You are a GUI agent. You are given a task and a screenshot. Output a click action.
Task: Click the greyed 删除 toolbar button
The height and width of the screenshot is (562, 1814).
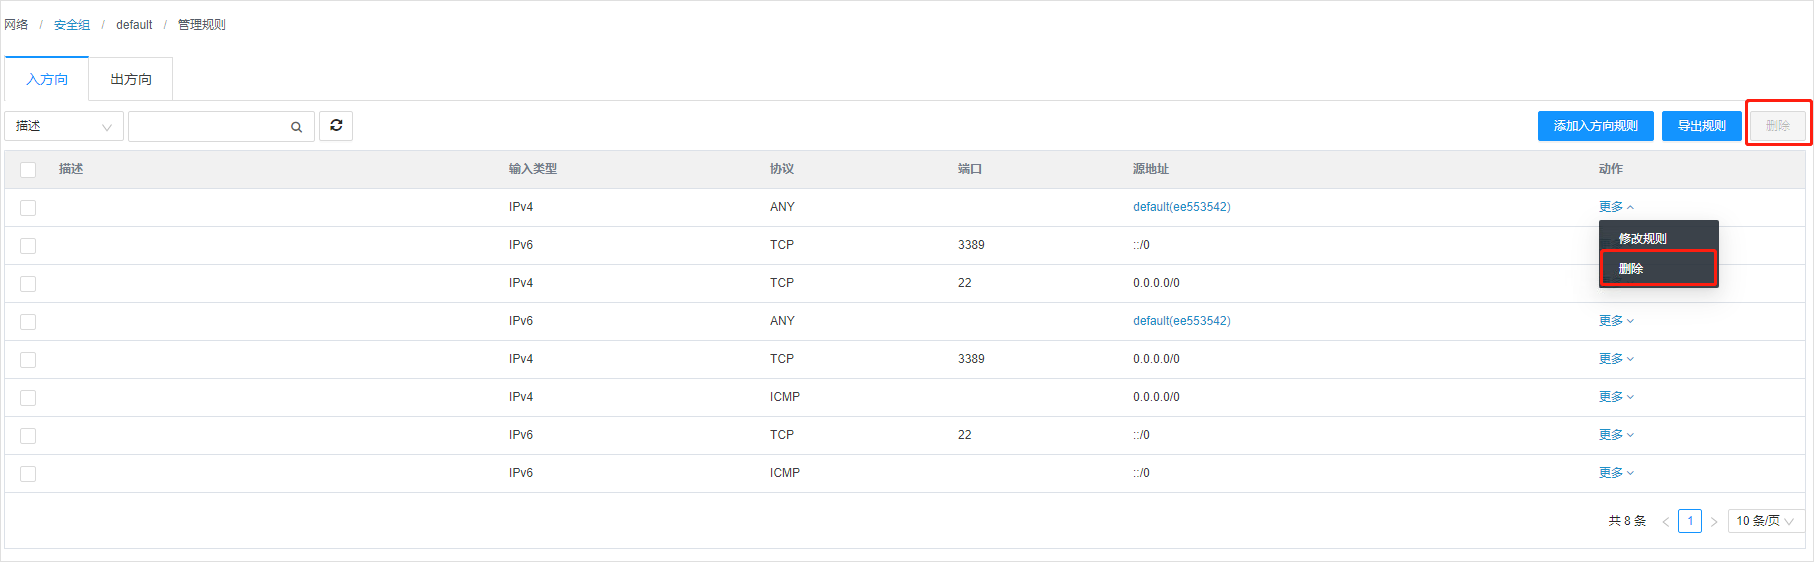pos(1777,126)
